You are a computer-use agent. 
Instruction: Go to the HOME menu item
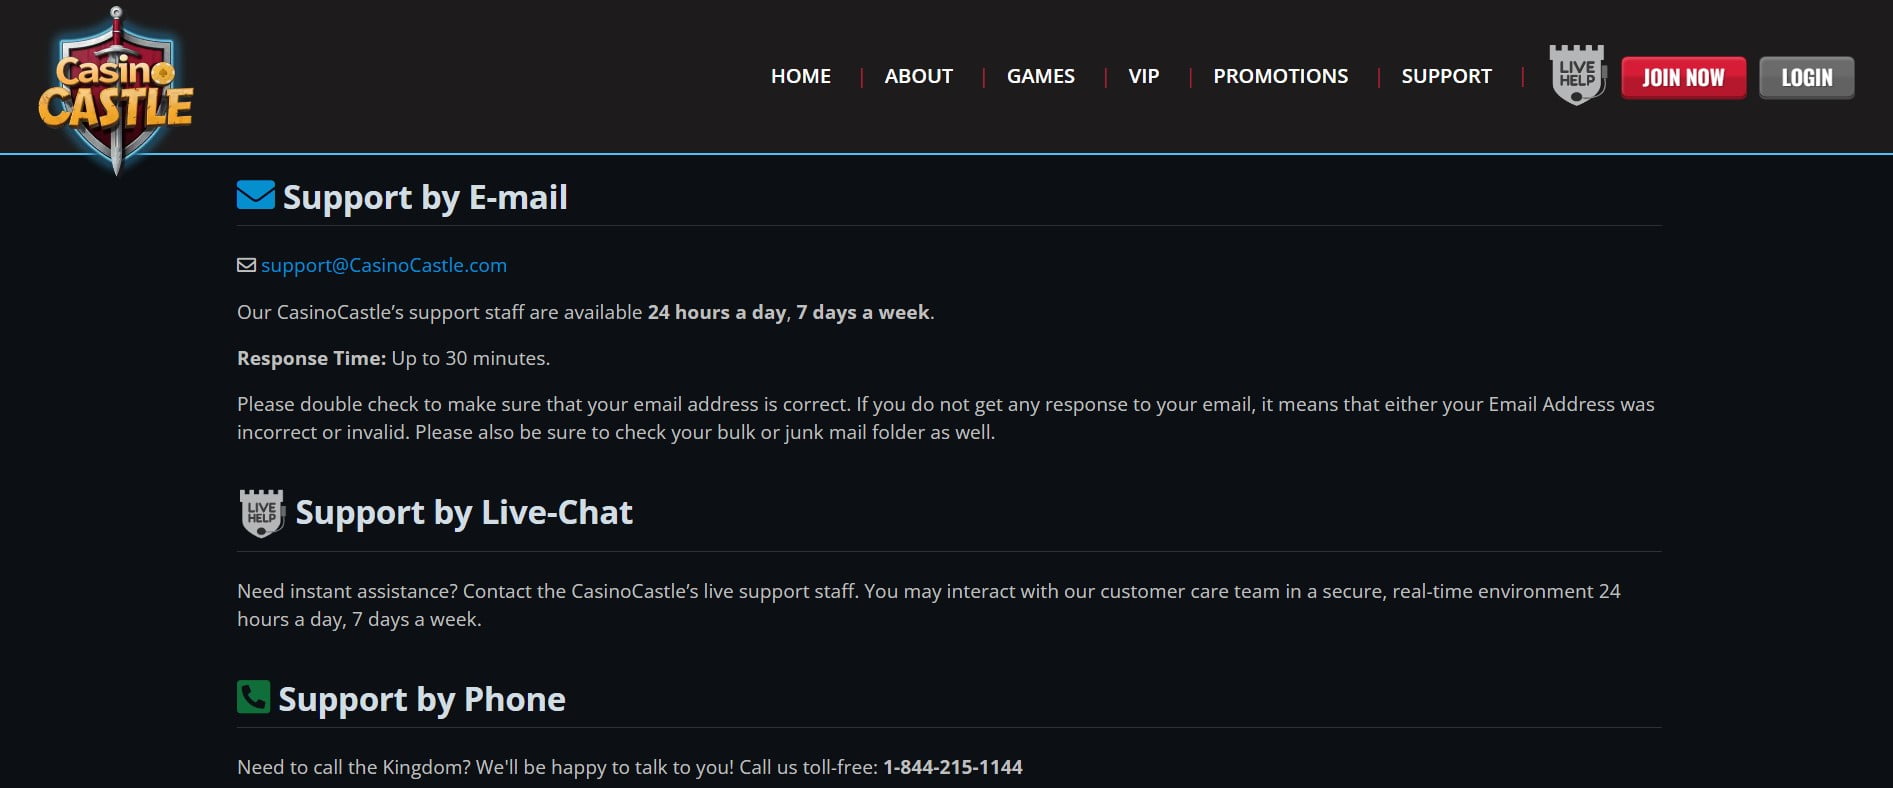point(801,76)
